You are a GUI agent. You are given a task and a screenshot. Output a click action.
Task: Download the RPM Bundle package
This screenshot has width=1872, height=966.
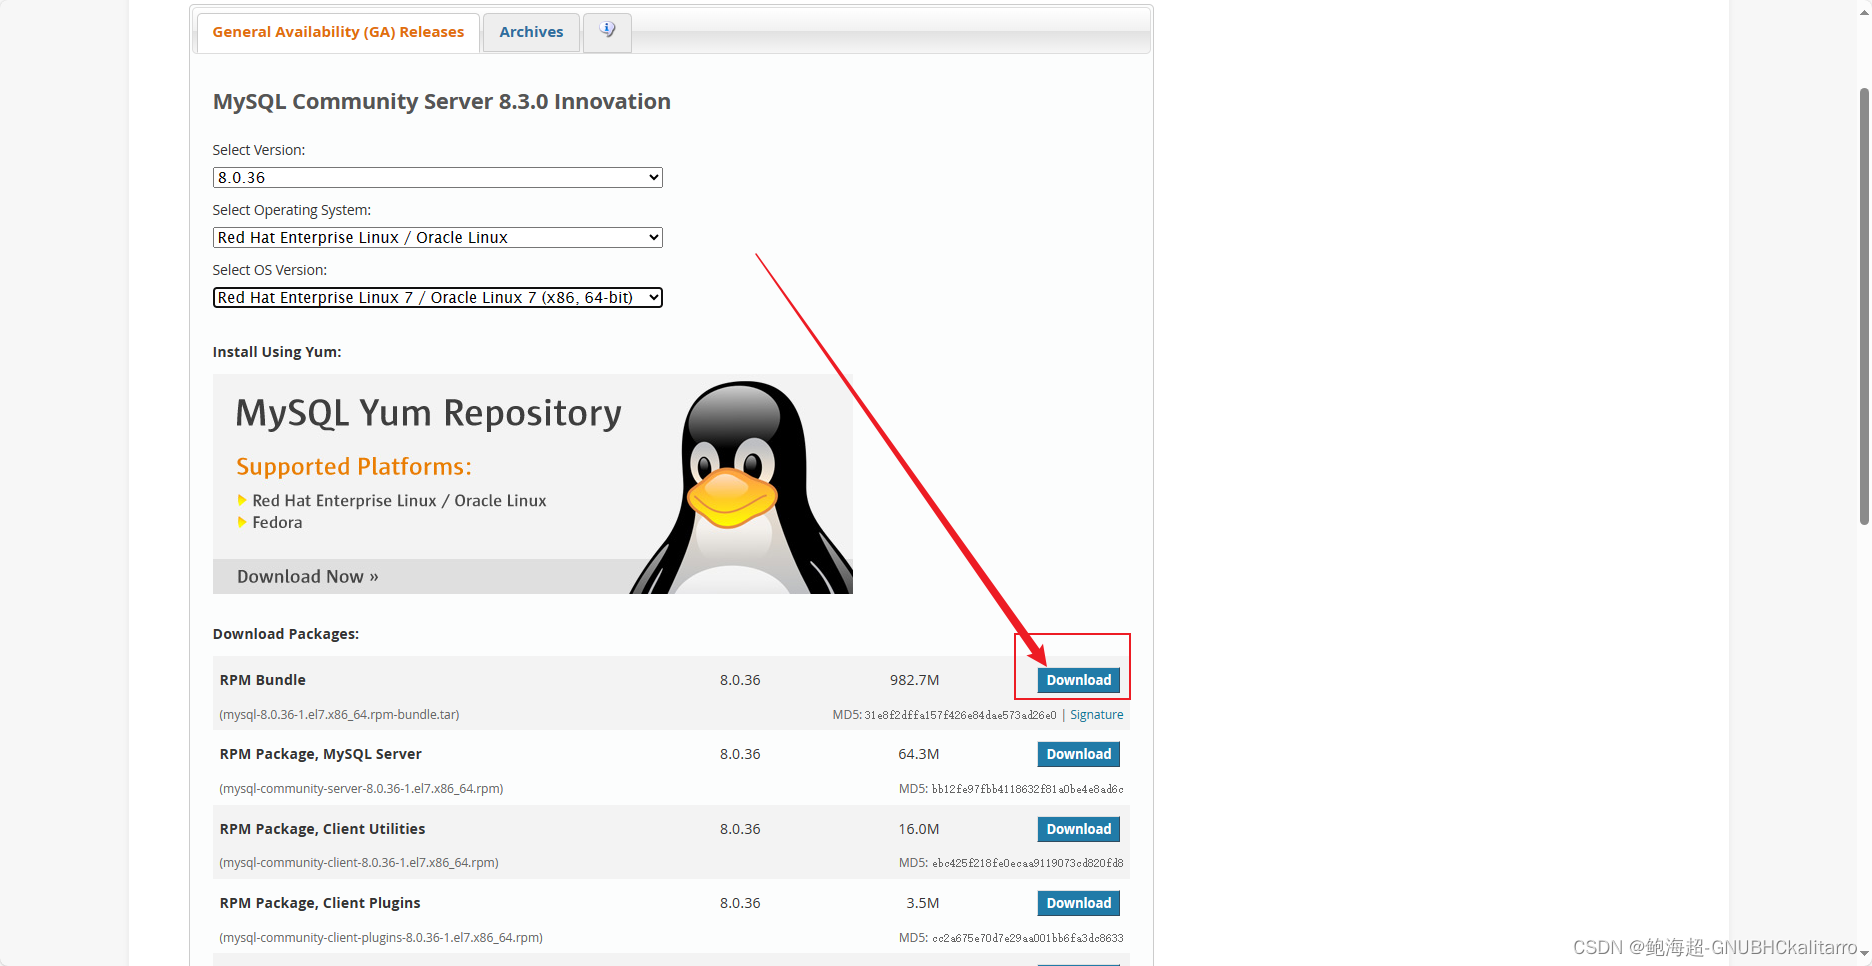tap(1078, 680)
